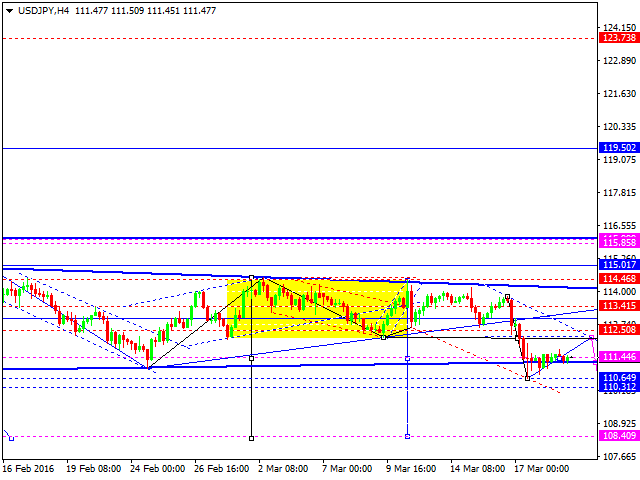Select the 123.738 red price label
This screenshot has width=640, height=480.
(620, 38)
